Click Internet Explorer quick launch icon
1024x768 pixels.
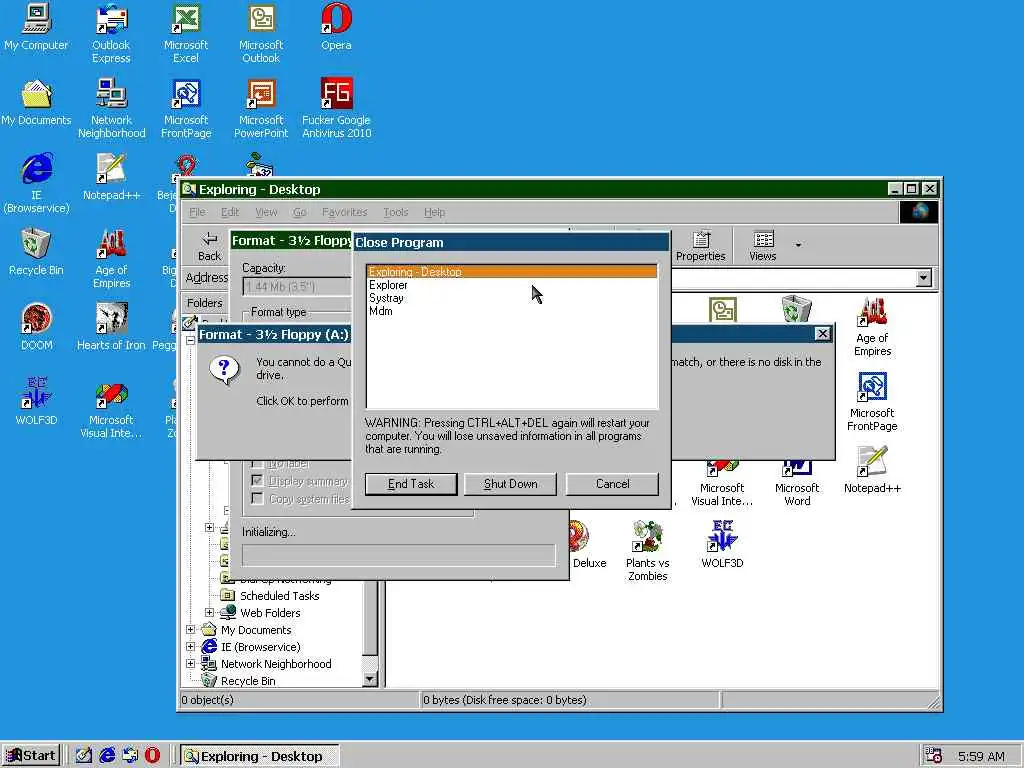[107, 755]
